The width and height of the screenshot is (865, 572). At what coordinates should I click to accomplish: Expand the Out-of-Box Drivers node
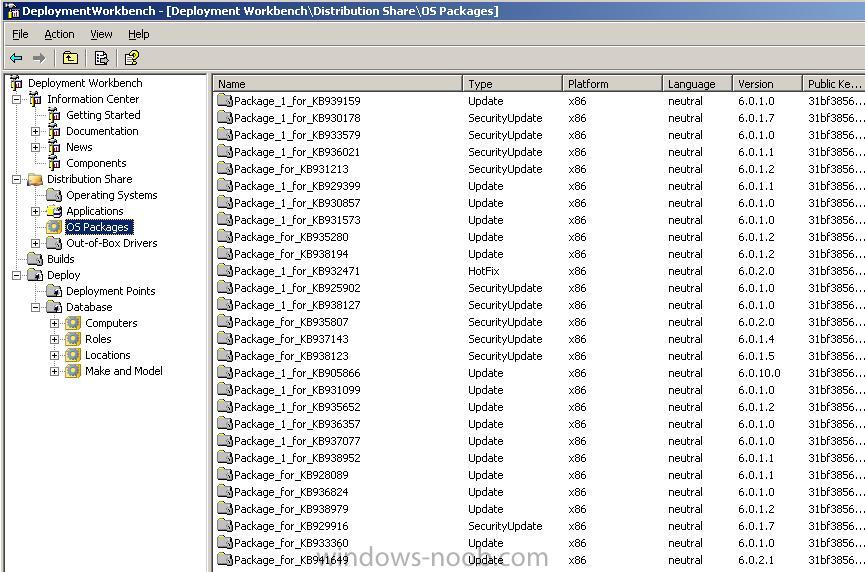click(35, 243)
